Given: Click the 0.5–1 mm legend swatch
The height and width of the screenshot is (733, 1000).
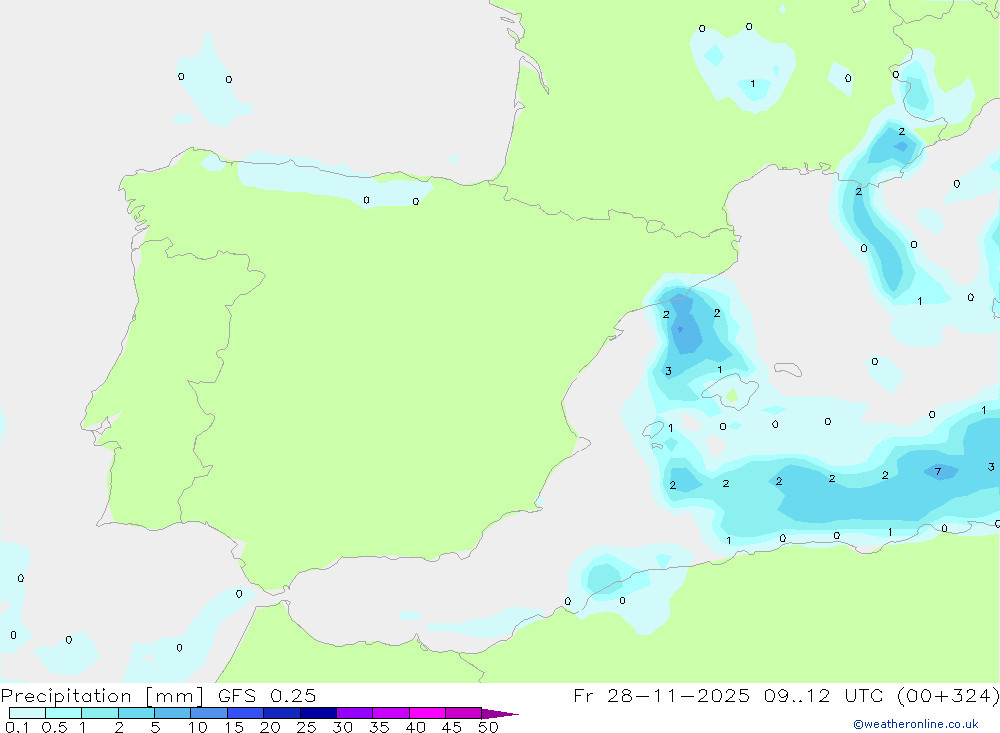Looking at the screenshot, I should pyautogui.click(x=64, y=713).
